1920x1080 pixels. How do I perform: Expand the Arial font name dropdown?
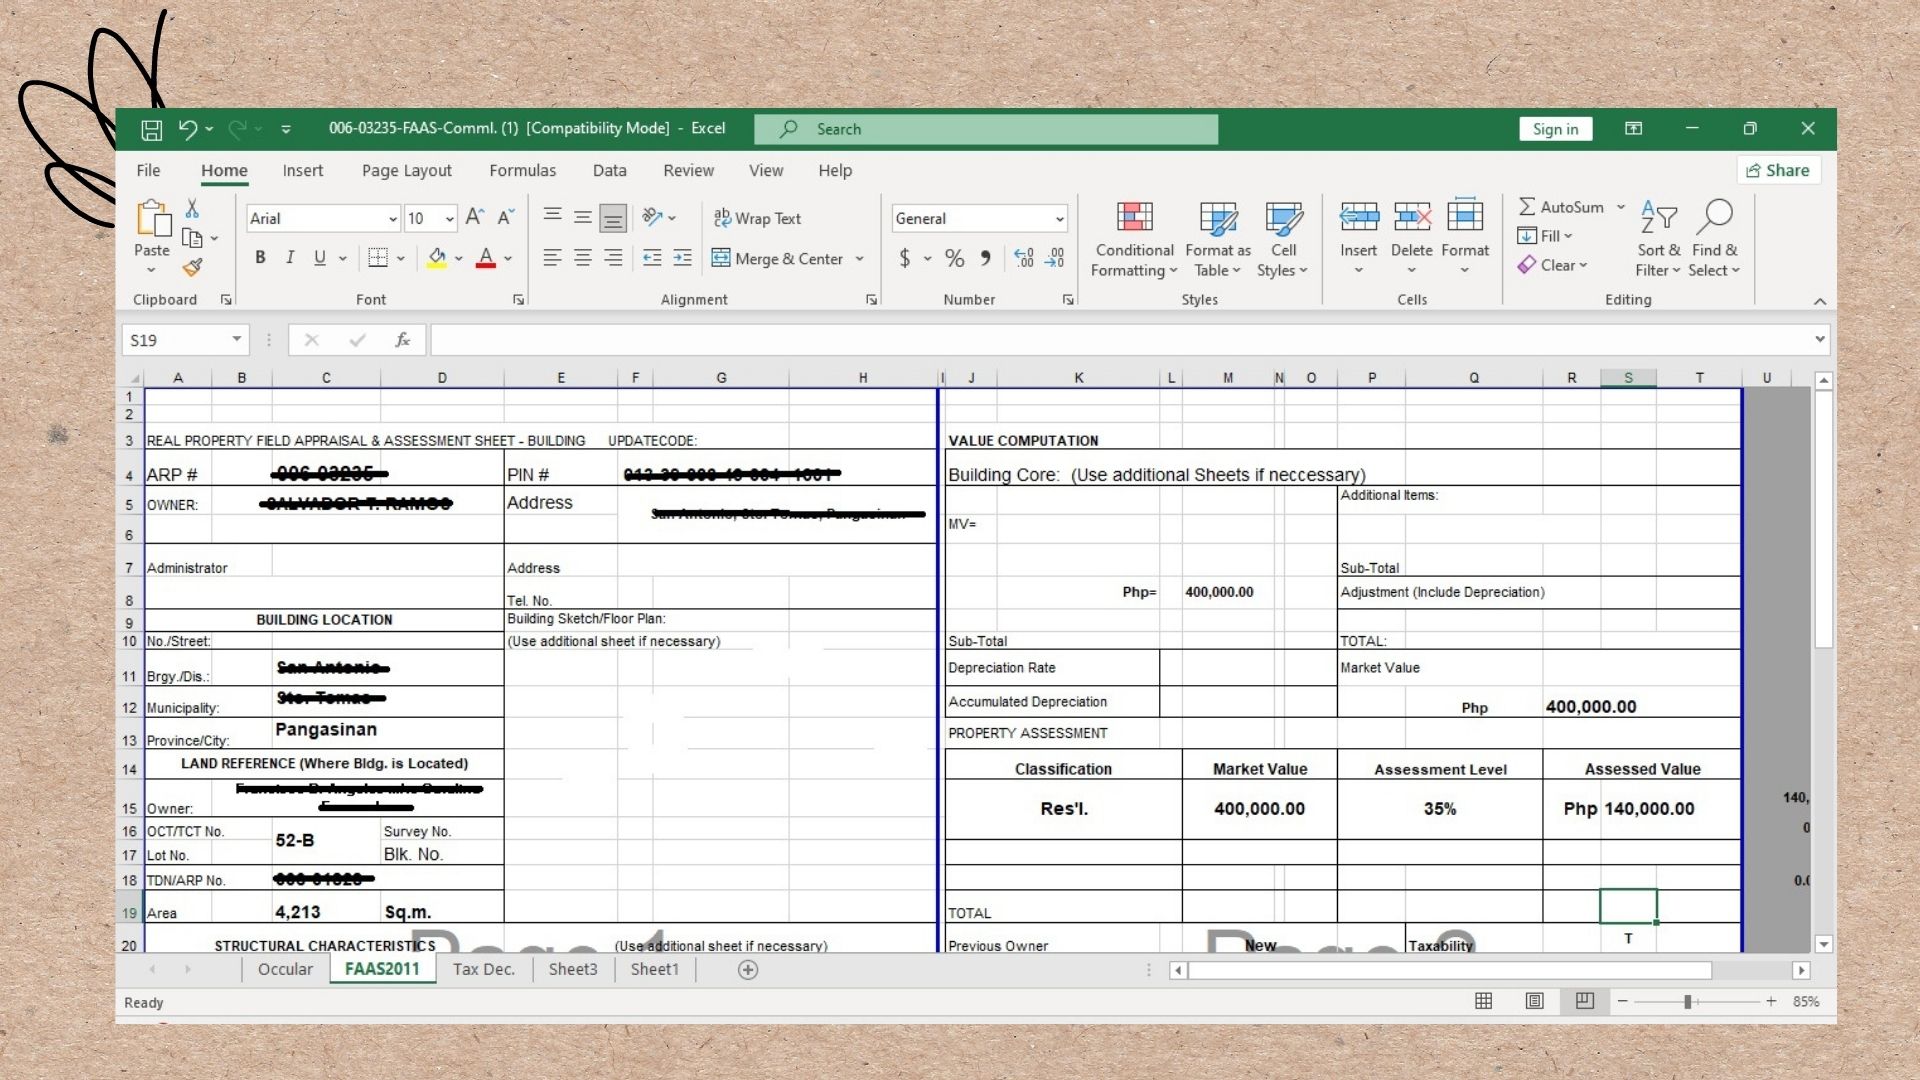click(x=392, y=219)
